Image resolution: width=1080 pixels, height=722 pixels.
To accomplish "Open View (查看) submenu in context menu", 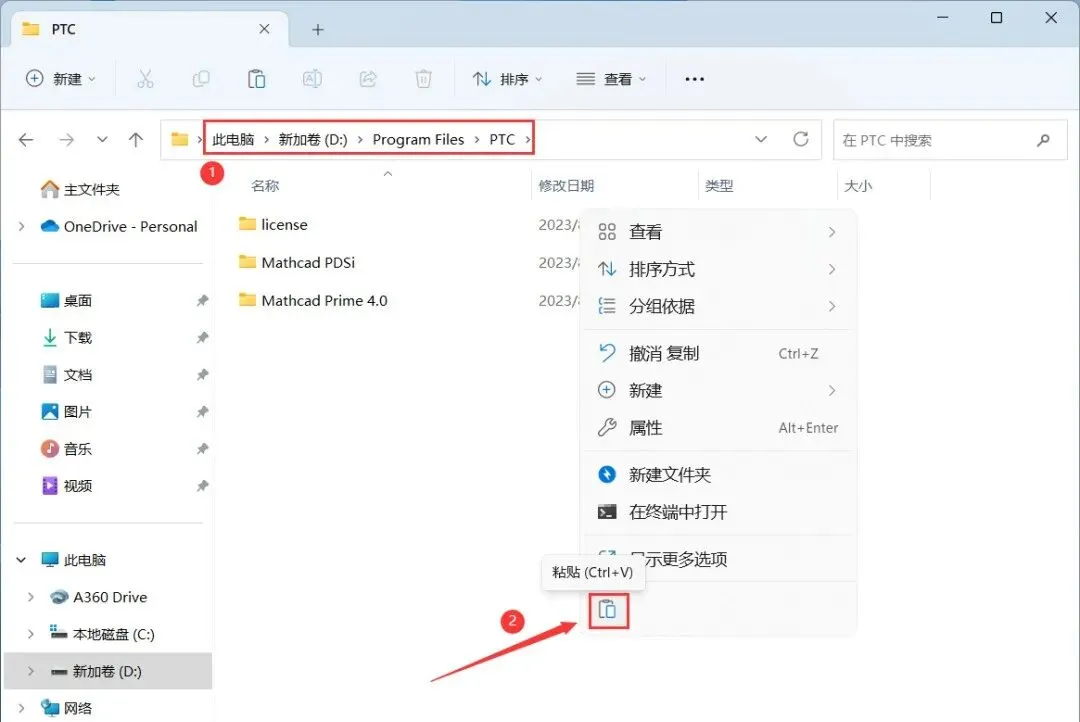I will pyautogui.click(x=718, y=232).
